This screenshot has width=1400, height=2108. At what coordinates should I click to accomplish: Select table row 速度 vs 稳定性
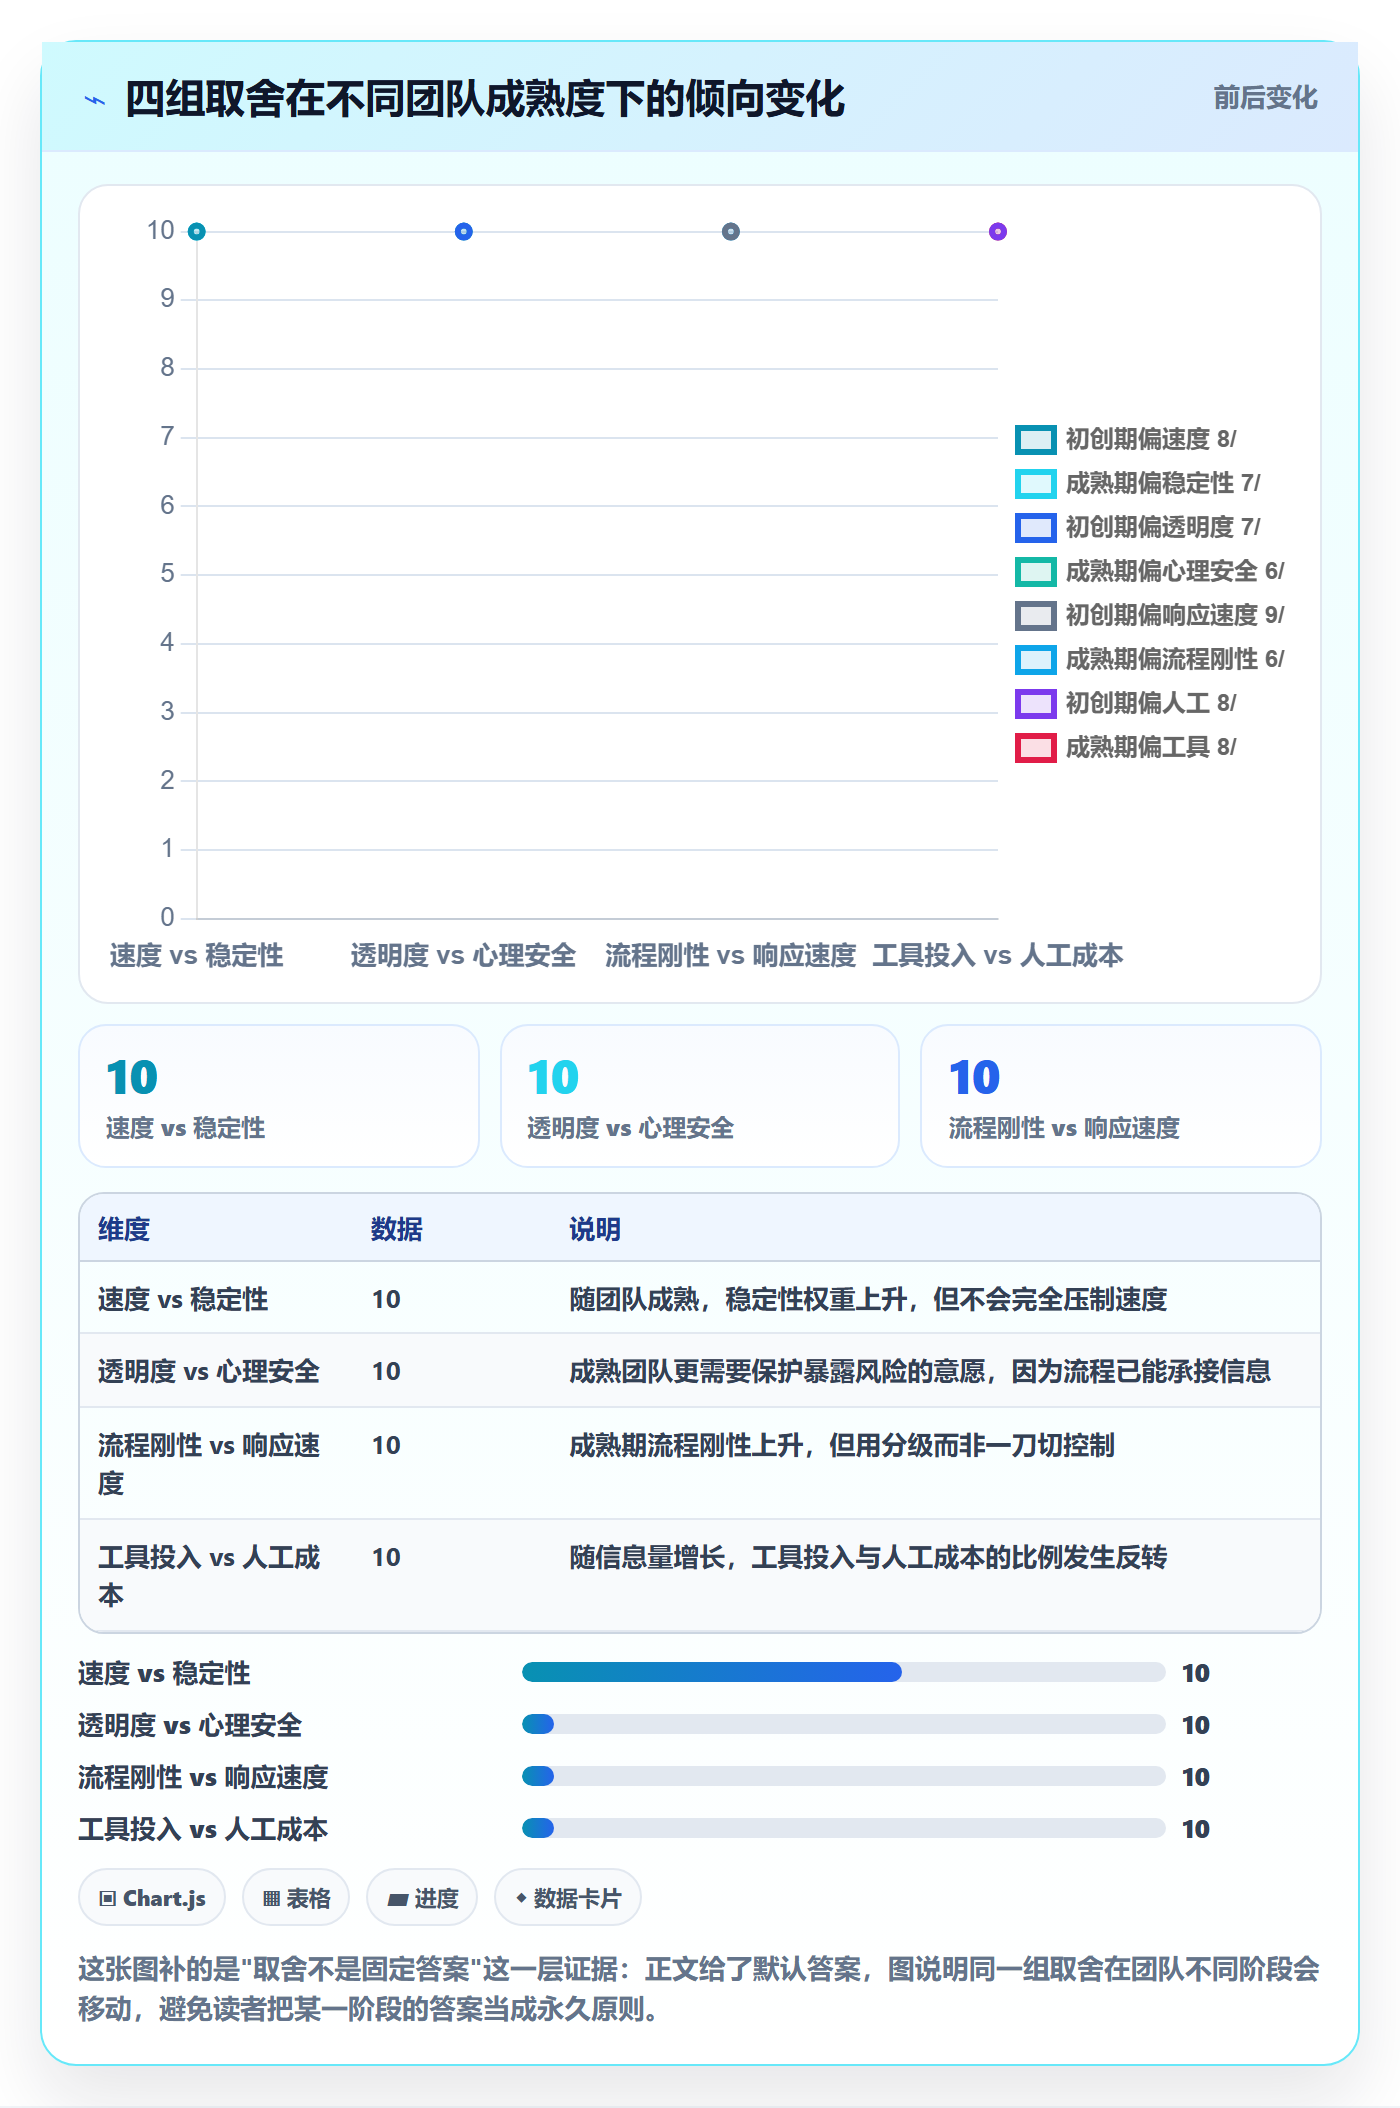[700, 1298]
